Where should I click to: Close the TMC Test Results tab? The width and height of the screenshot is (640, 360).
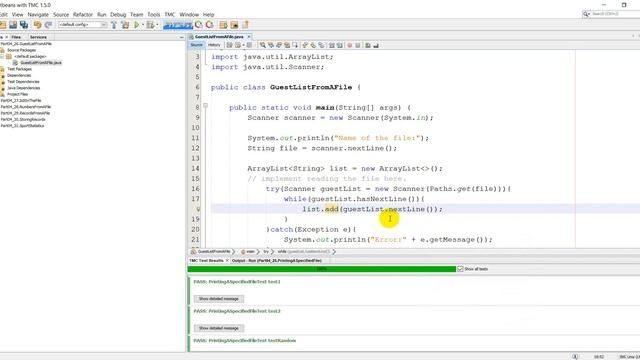tap(227, 260)
